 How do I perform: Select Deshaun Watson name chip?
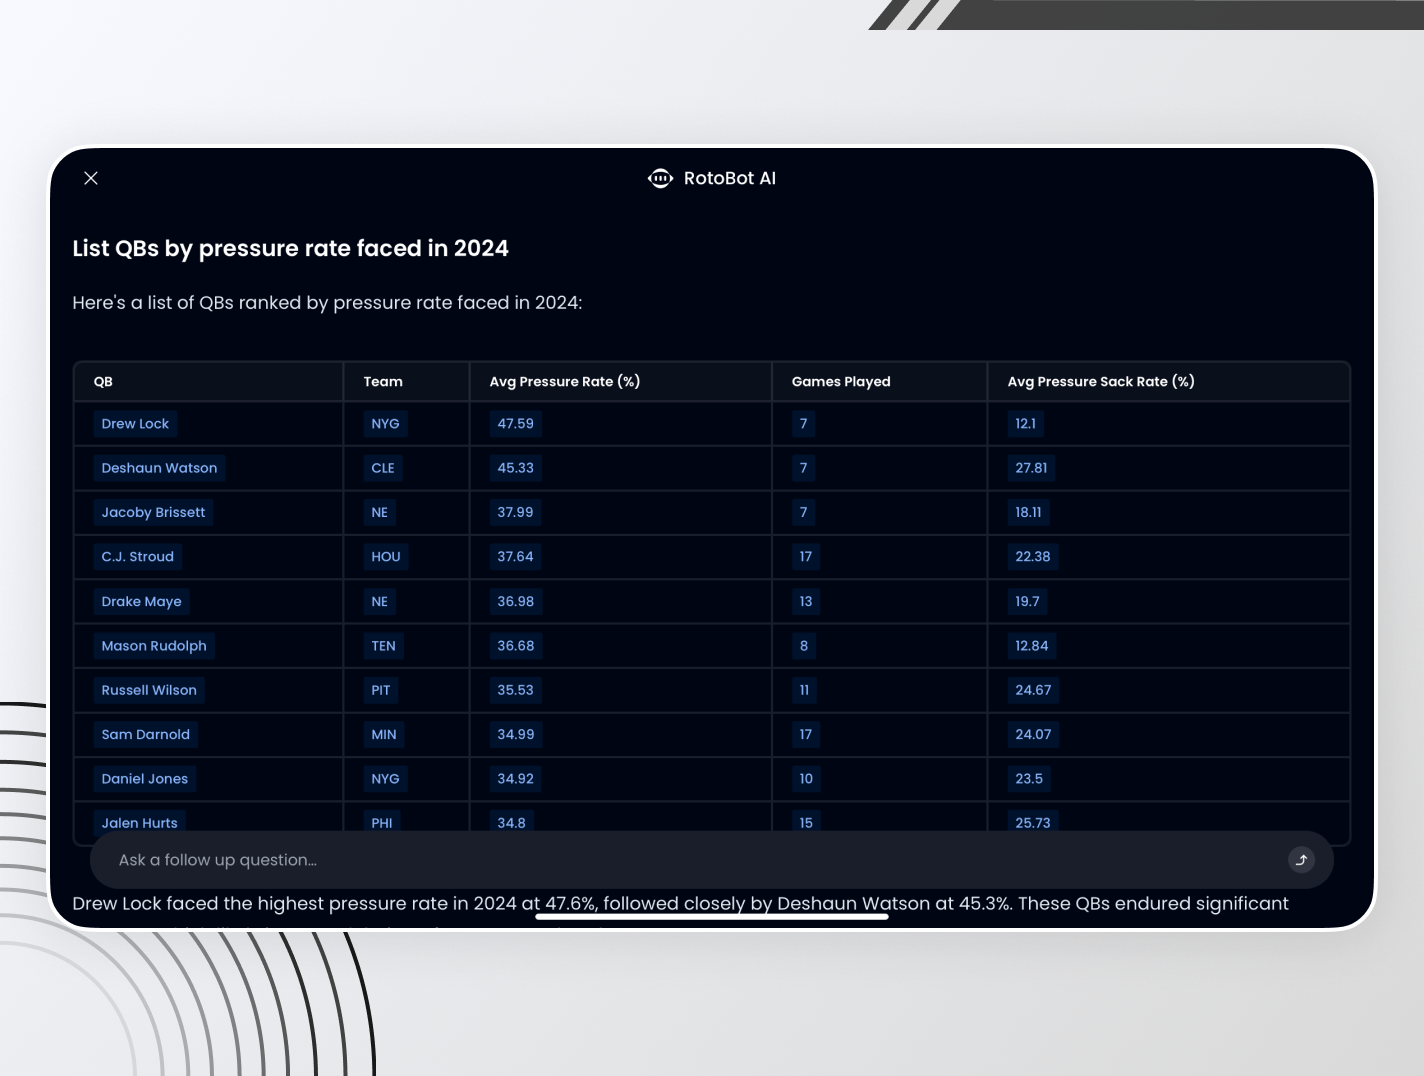(159, 468)
